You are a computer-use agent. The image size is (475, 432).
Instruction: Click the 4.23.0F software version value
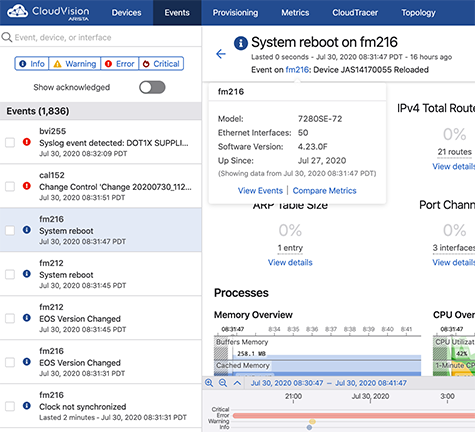[312, 147]
